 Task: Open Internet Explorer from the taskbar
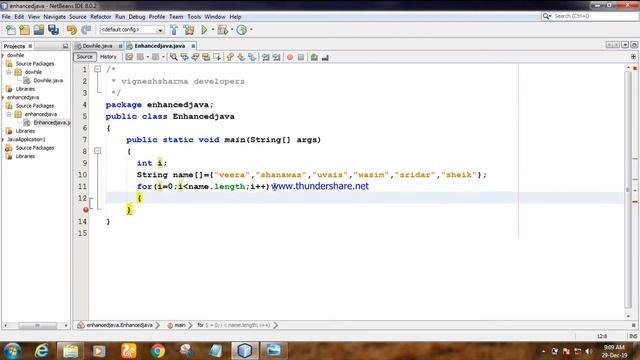click(41, 351)
